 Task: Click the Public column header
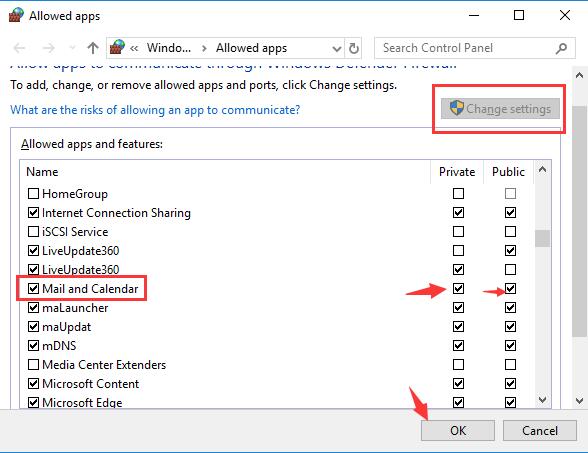tap(508, 172)
